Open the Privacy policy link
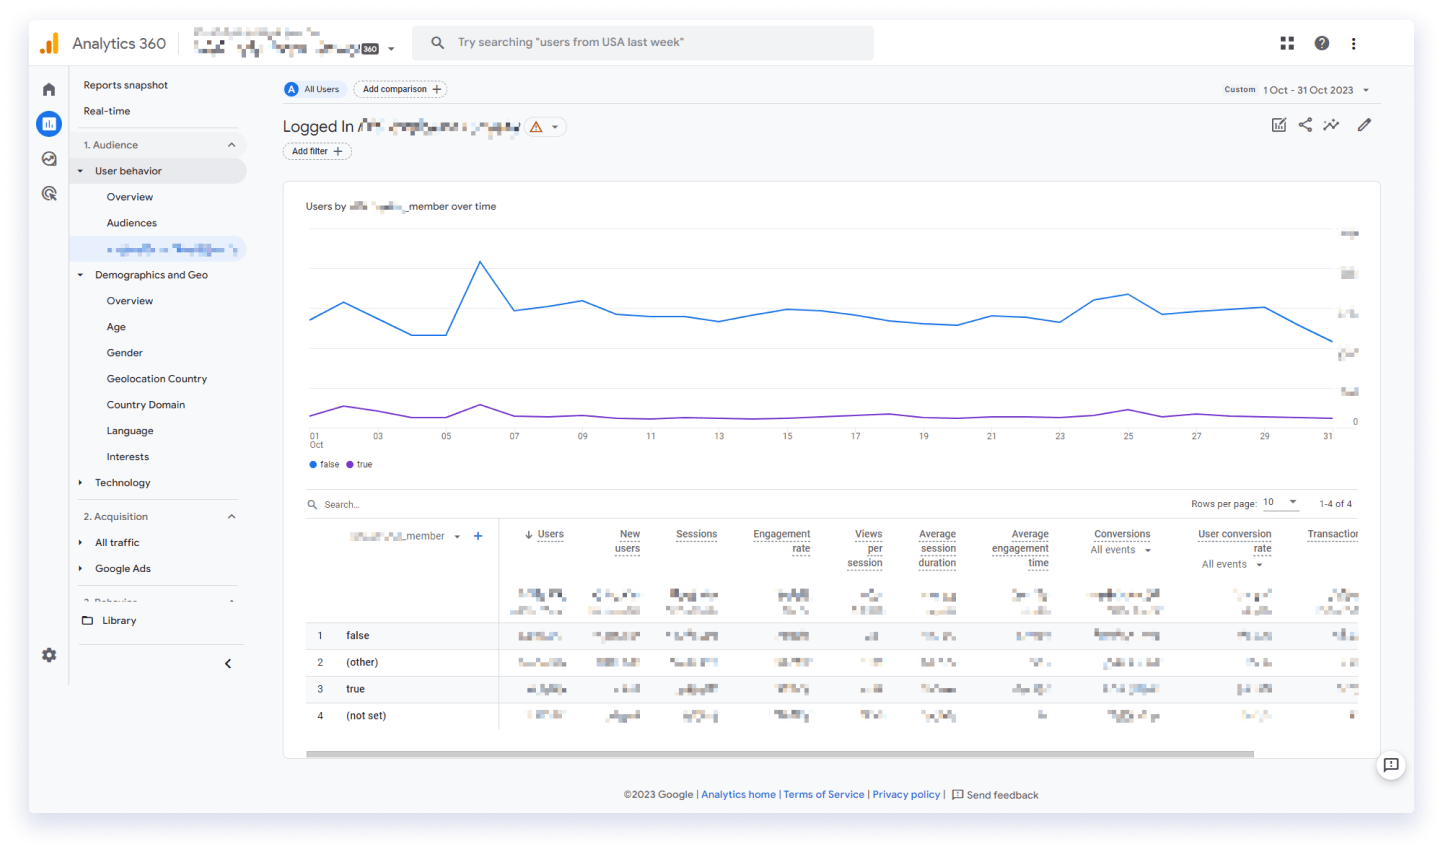1443x851 pixels. 906,795
